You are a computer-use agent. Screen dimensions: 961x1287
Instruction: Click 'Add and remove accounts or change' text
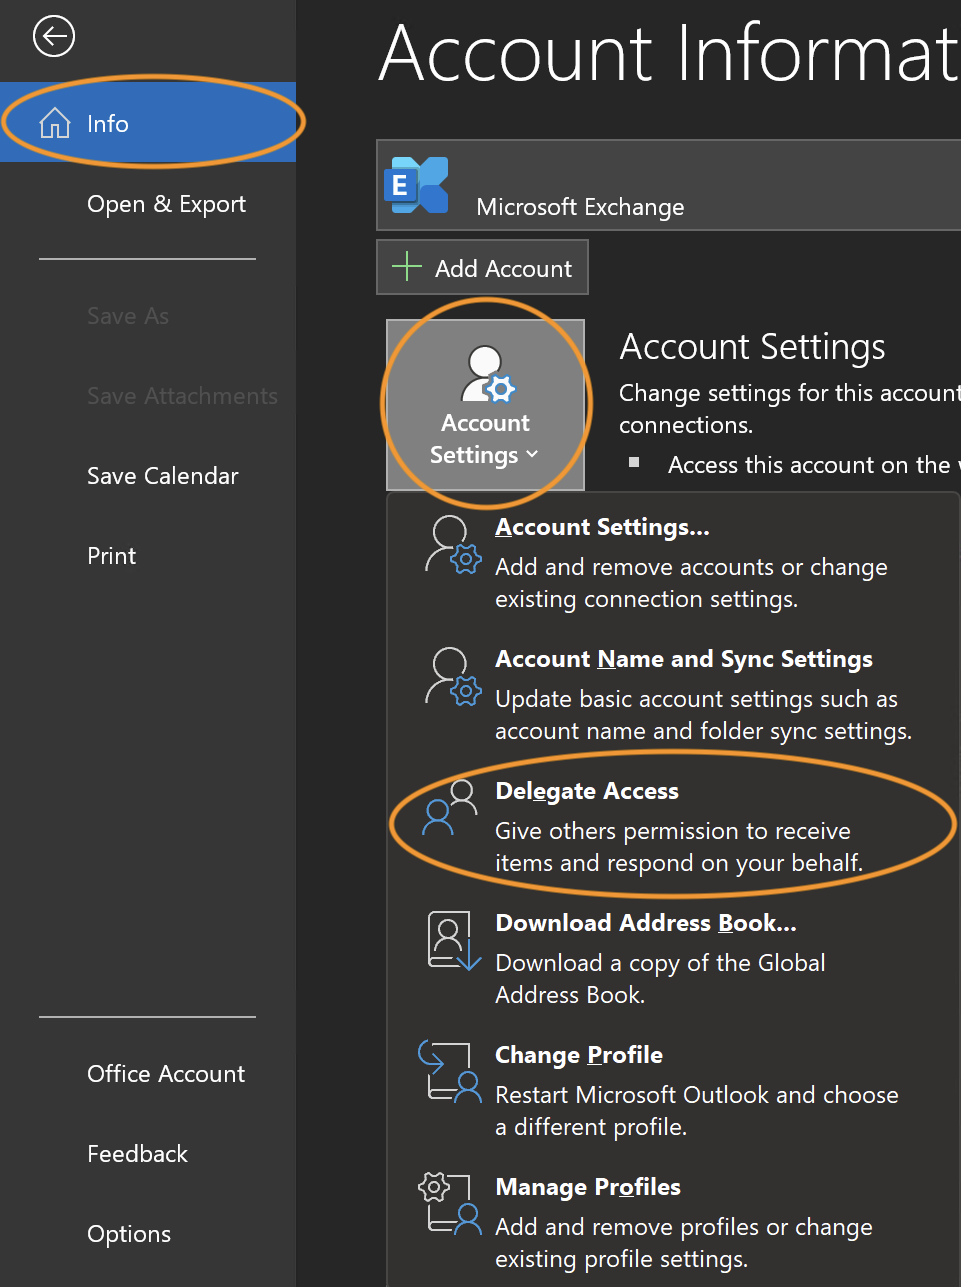(692, 567)
